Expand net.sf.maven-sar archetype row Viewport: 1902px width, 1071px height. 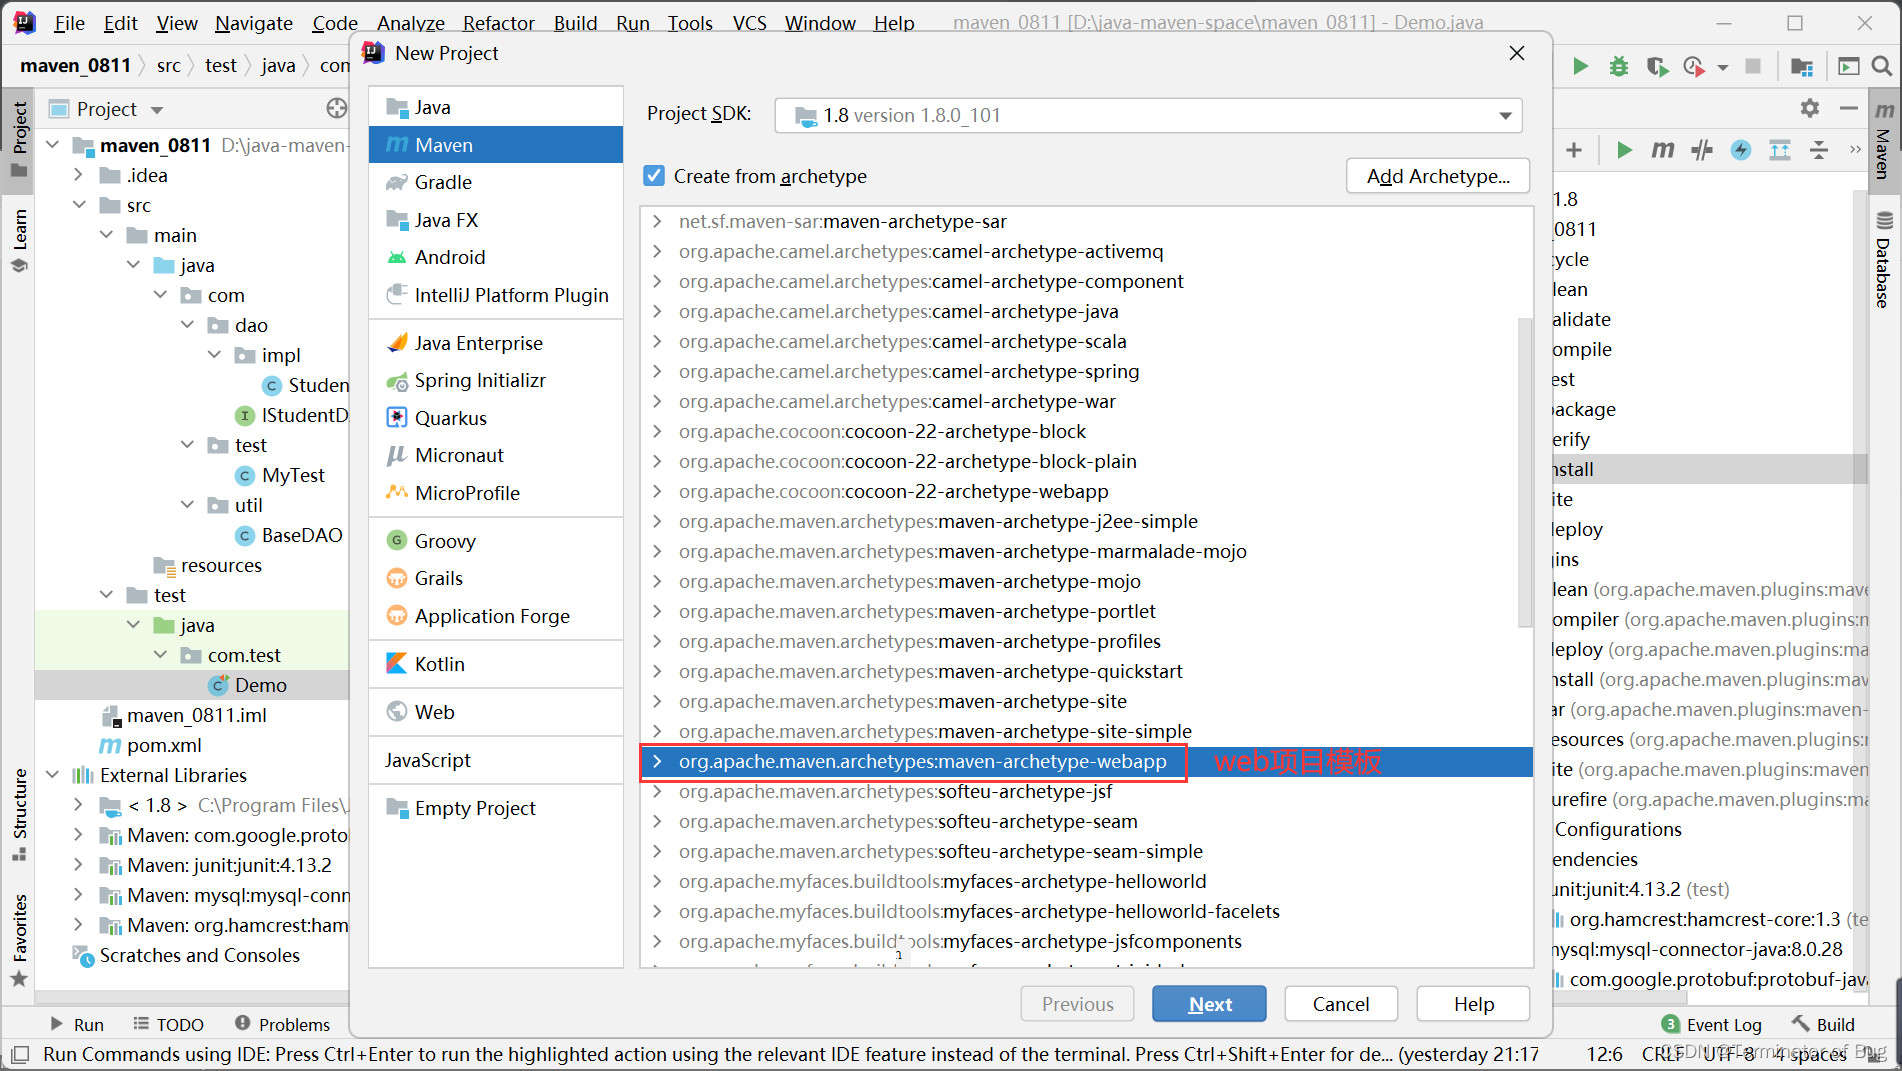click(x=657, y=221)
